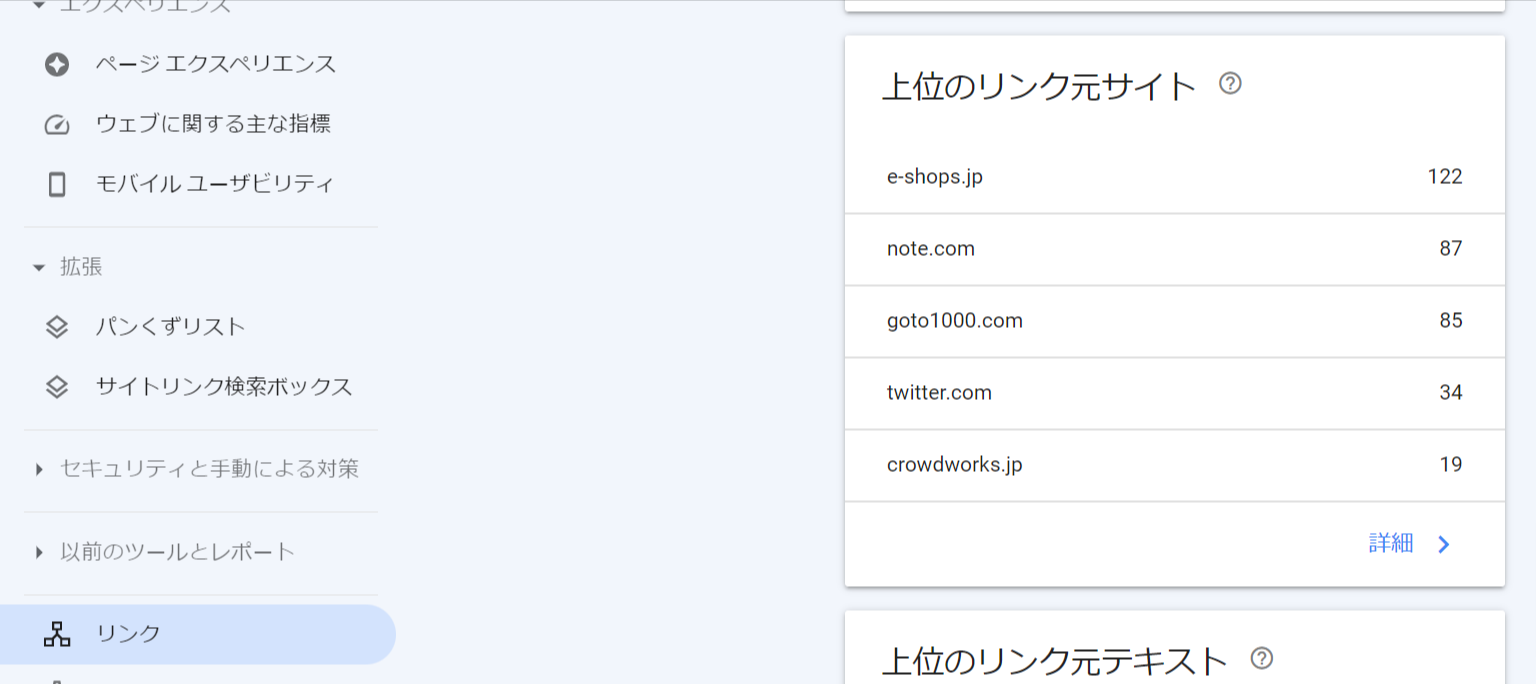The height and width of the screenshot is (684, 1536).
Task: Click the link count 34
Action: click(1451, 393)
